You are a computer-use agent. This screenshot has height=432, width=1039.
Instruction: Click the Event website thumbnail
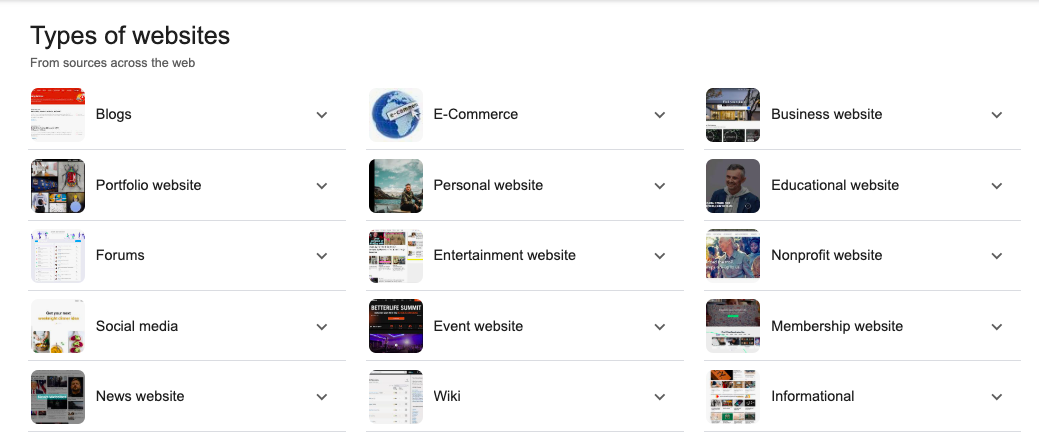click(x=396, y=326)
